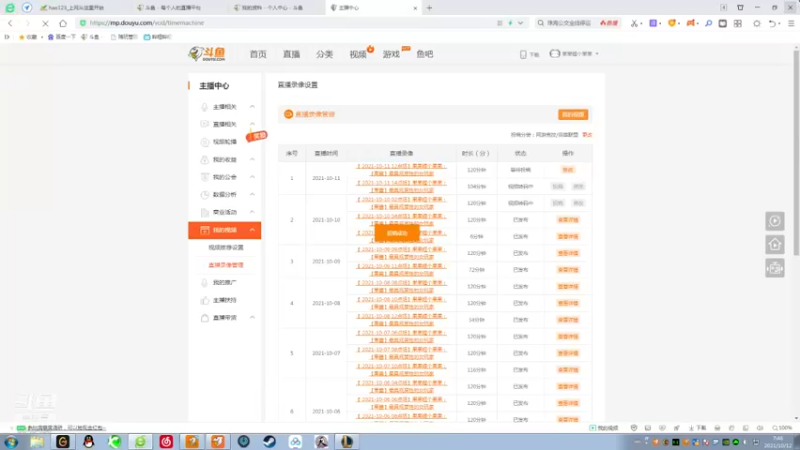Open the 104分钟 recording title link
The height and width of the screenshot is (450, 800).
point(401,186)
